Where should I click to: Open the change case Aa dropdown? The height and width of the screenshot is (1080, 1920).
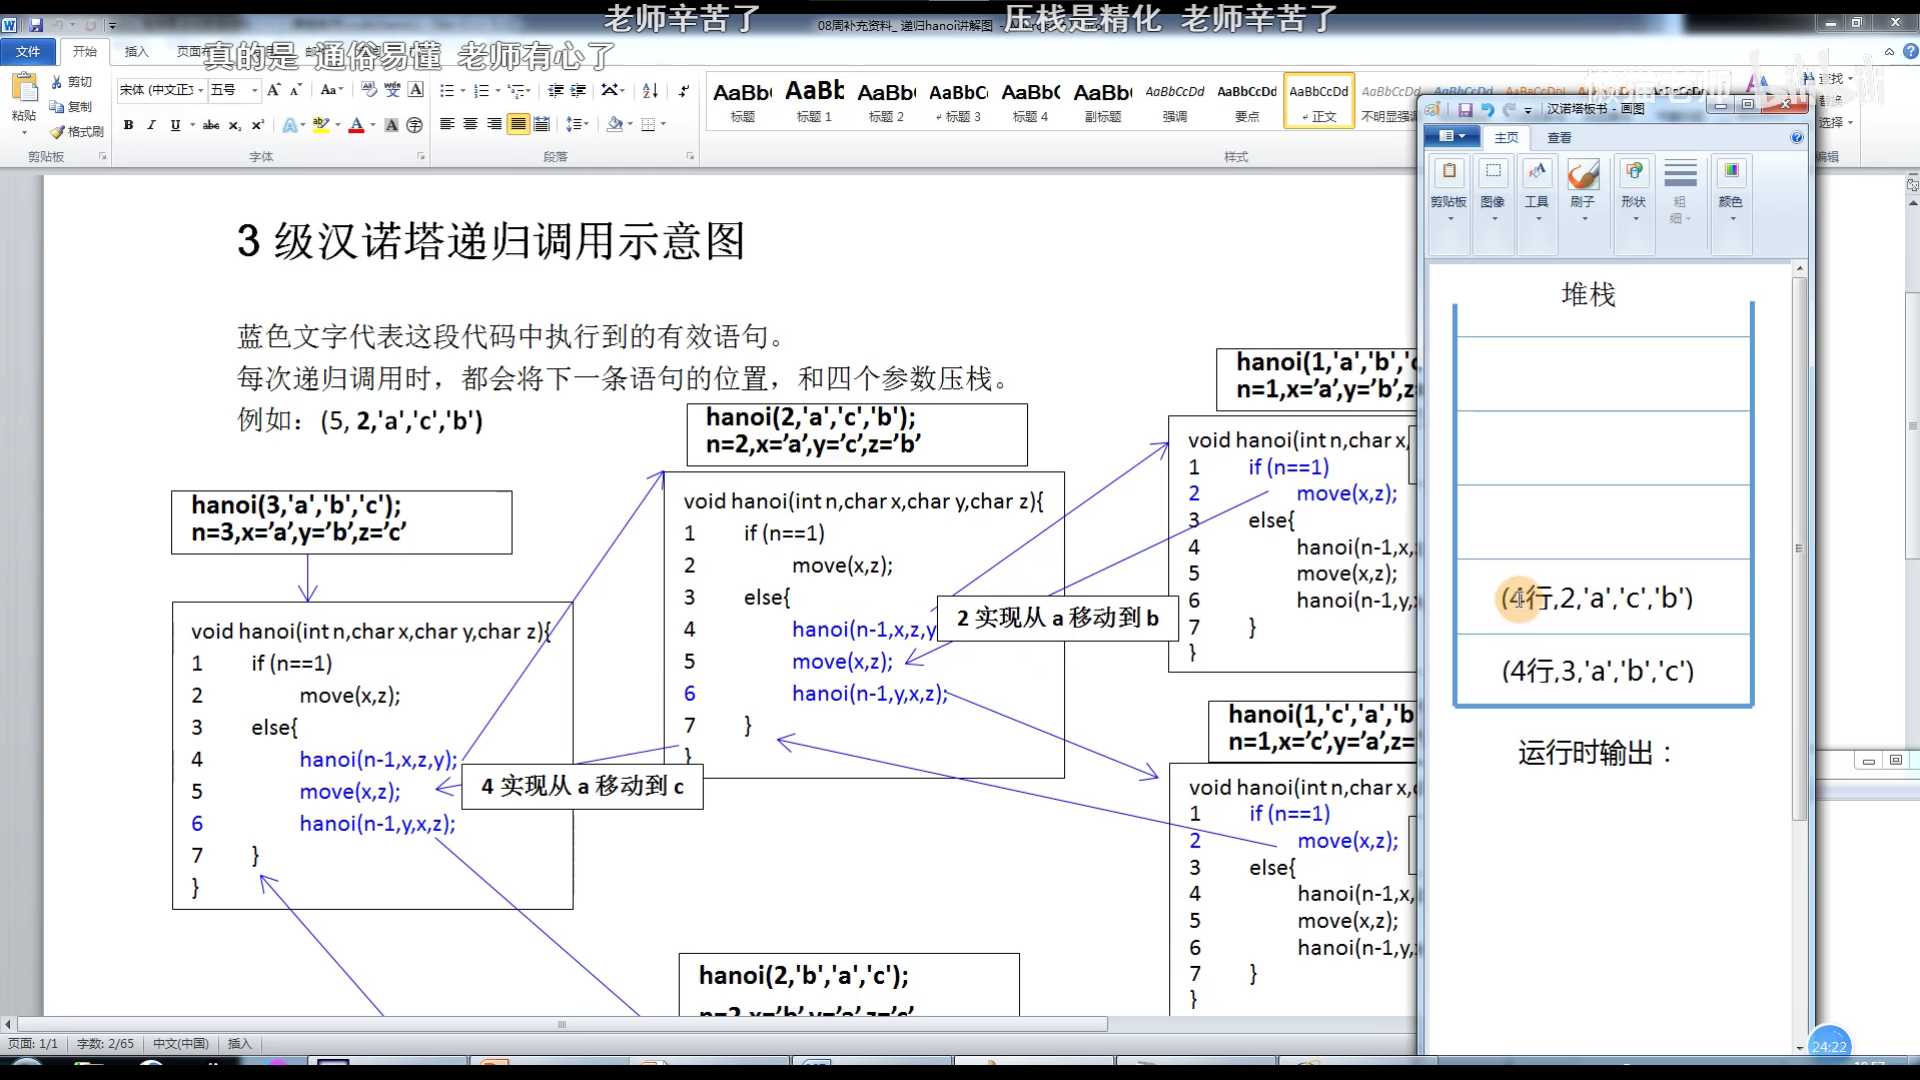pyautogui.click(x=332, y=90)
